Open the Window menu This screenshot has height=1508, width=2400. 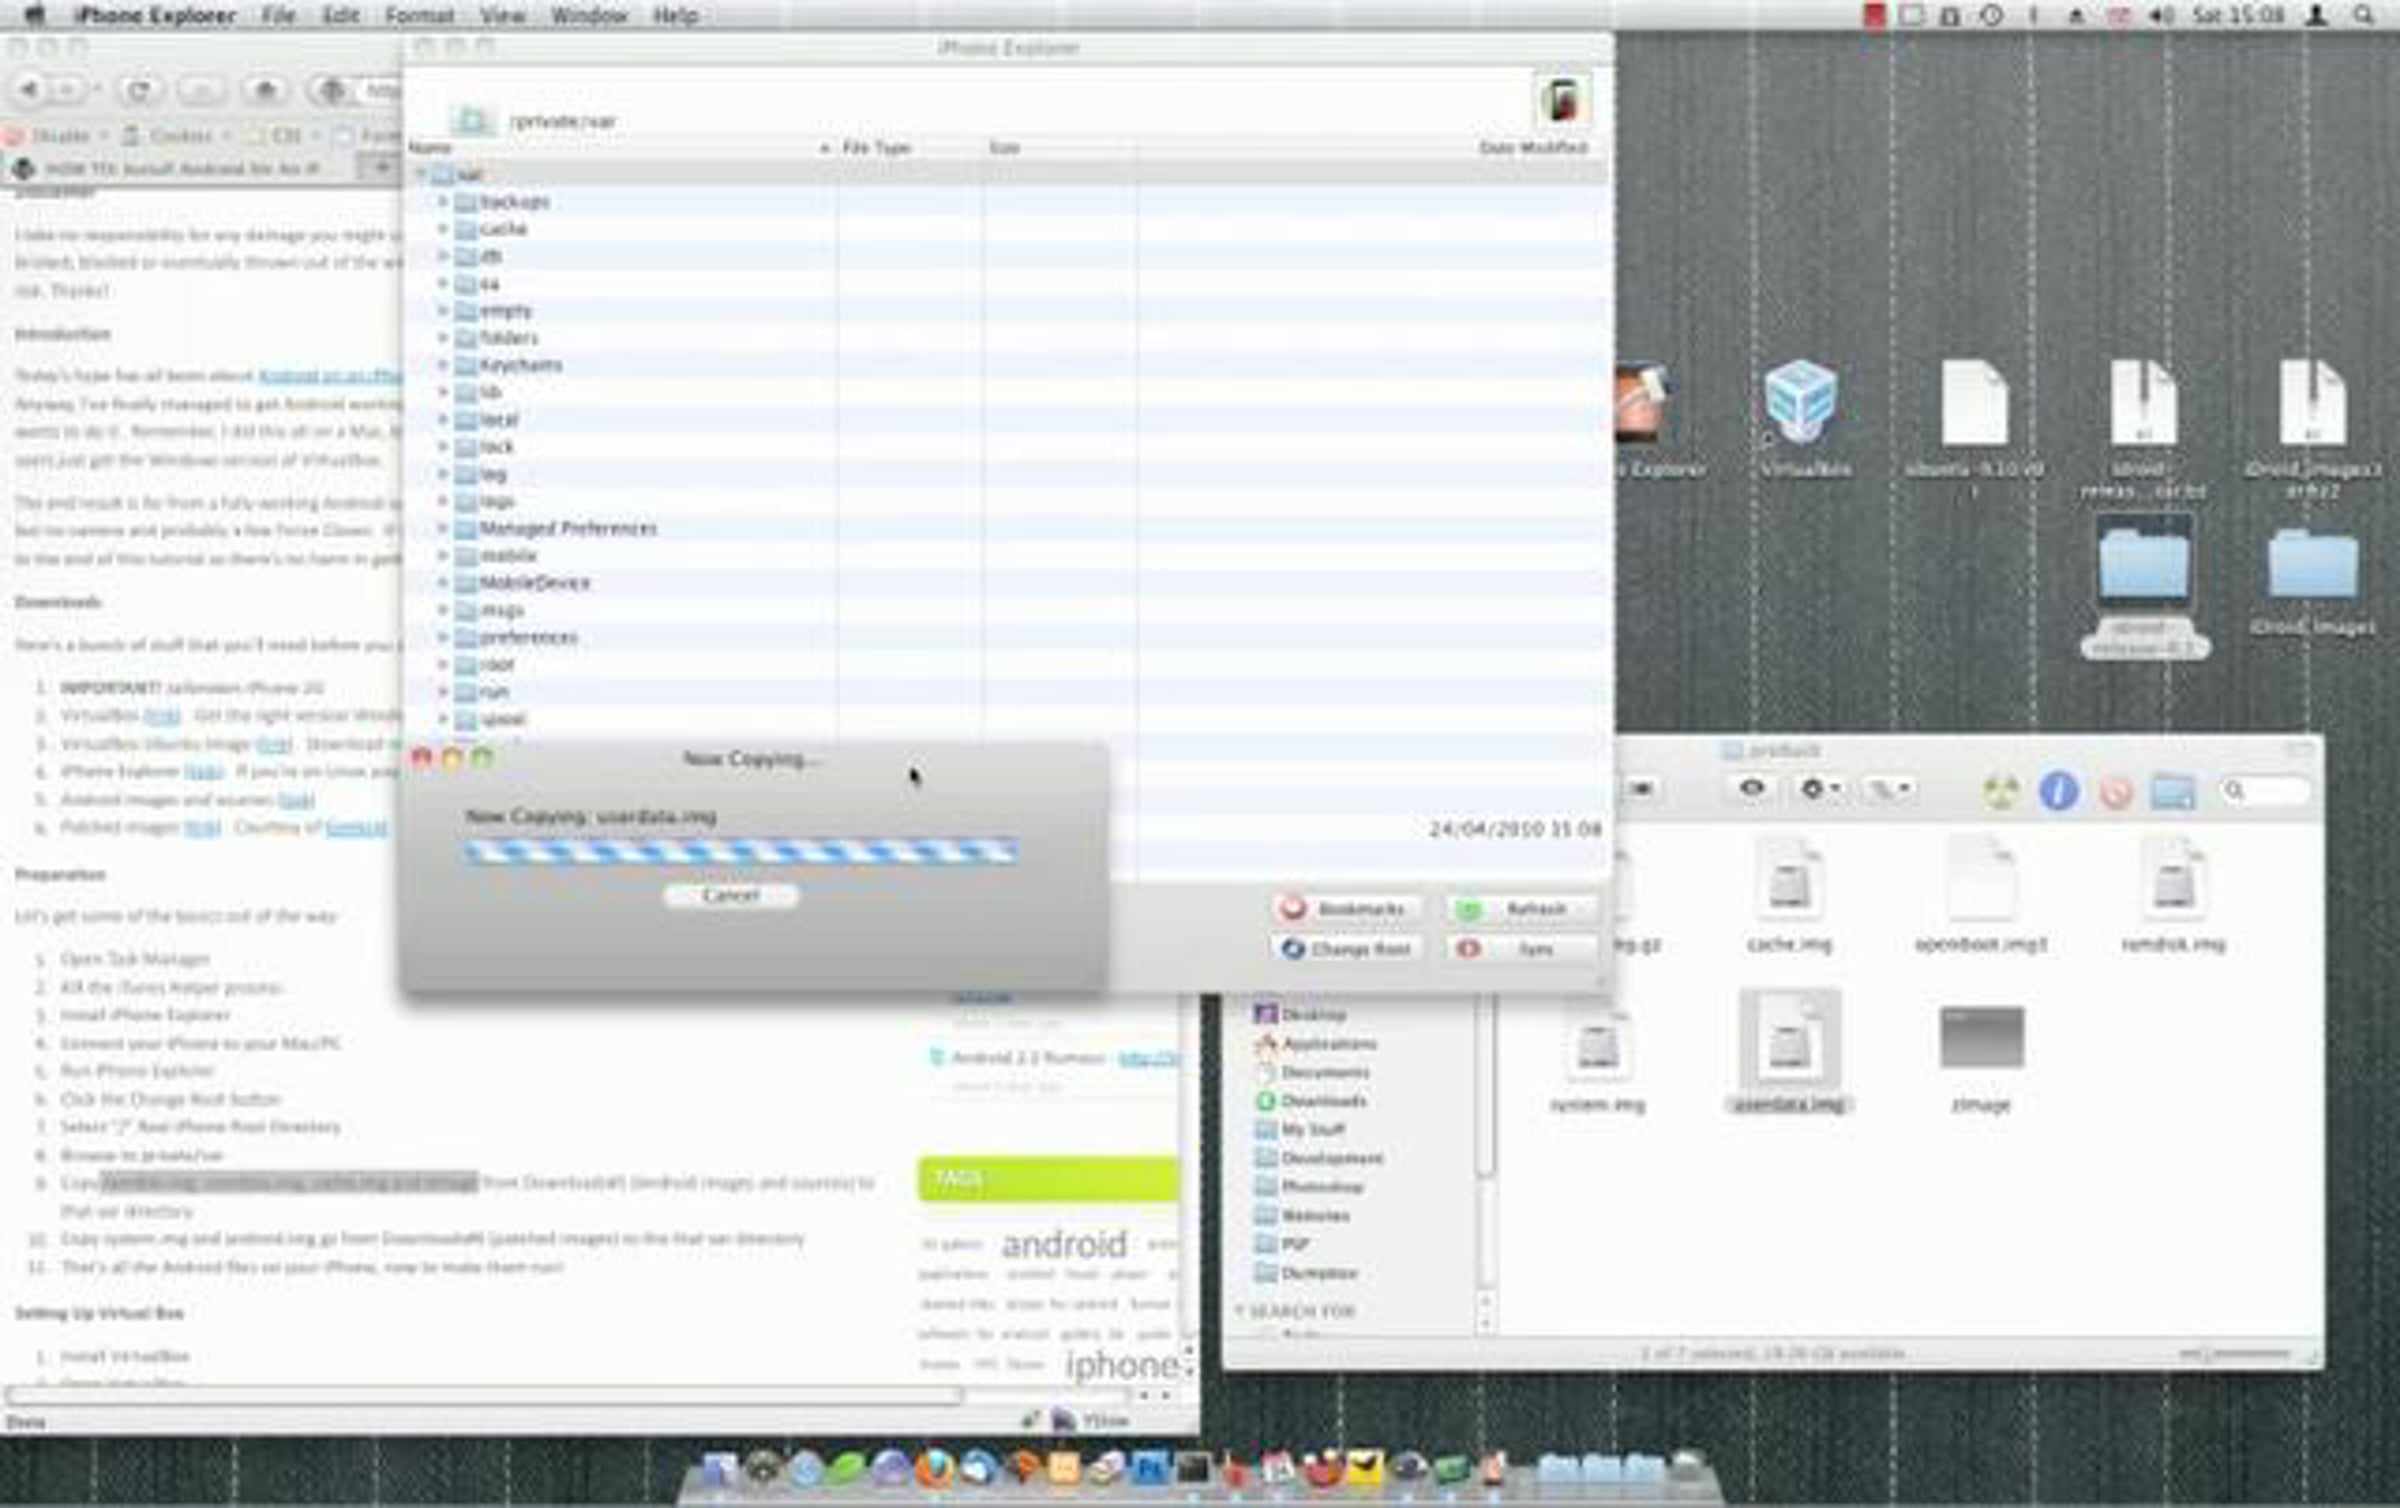pos(589,15)
